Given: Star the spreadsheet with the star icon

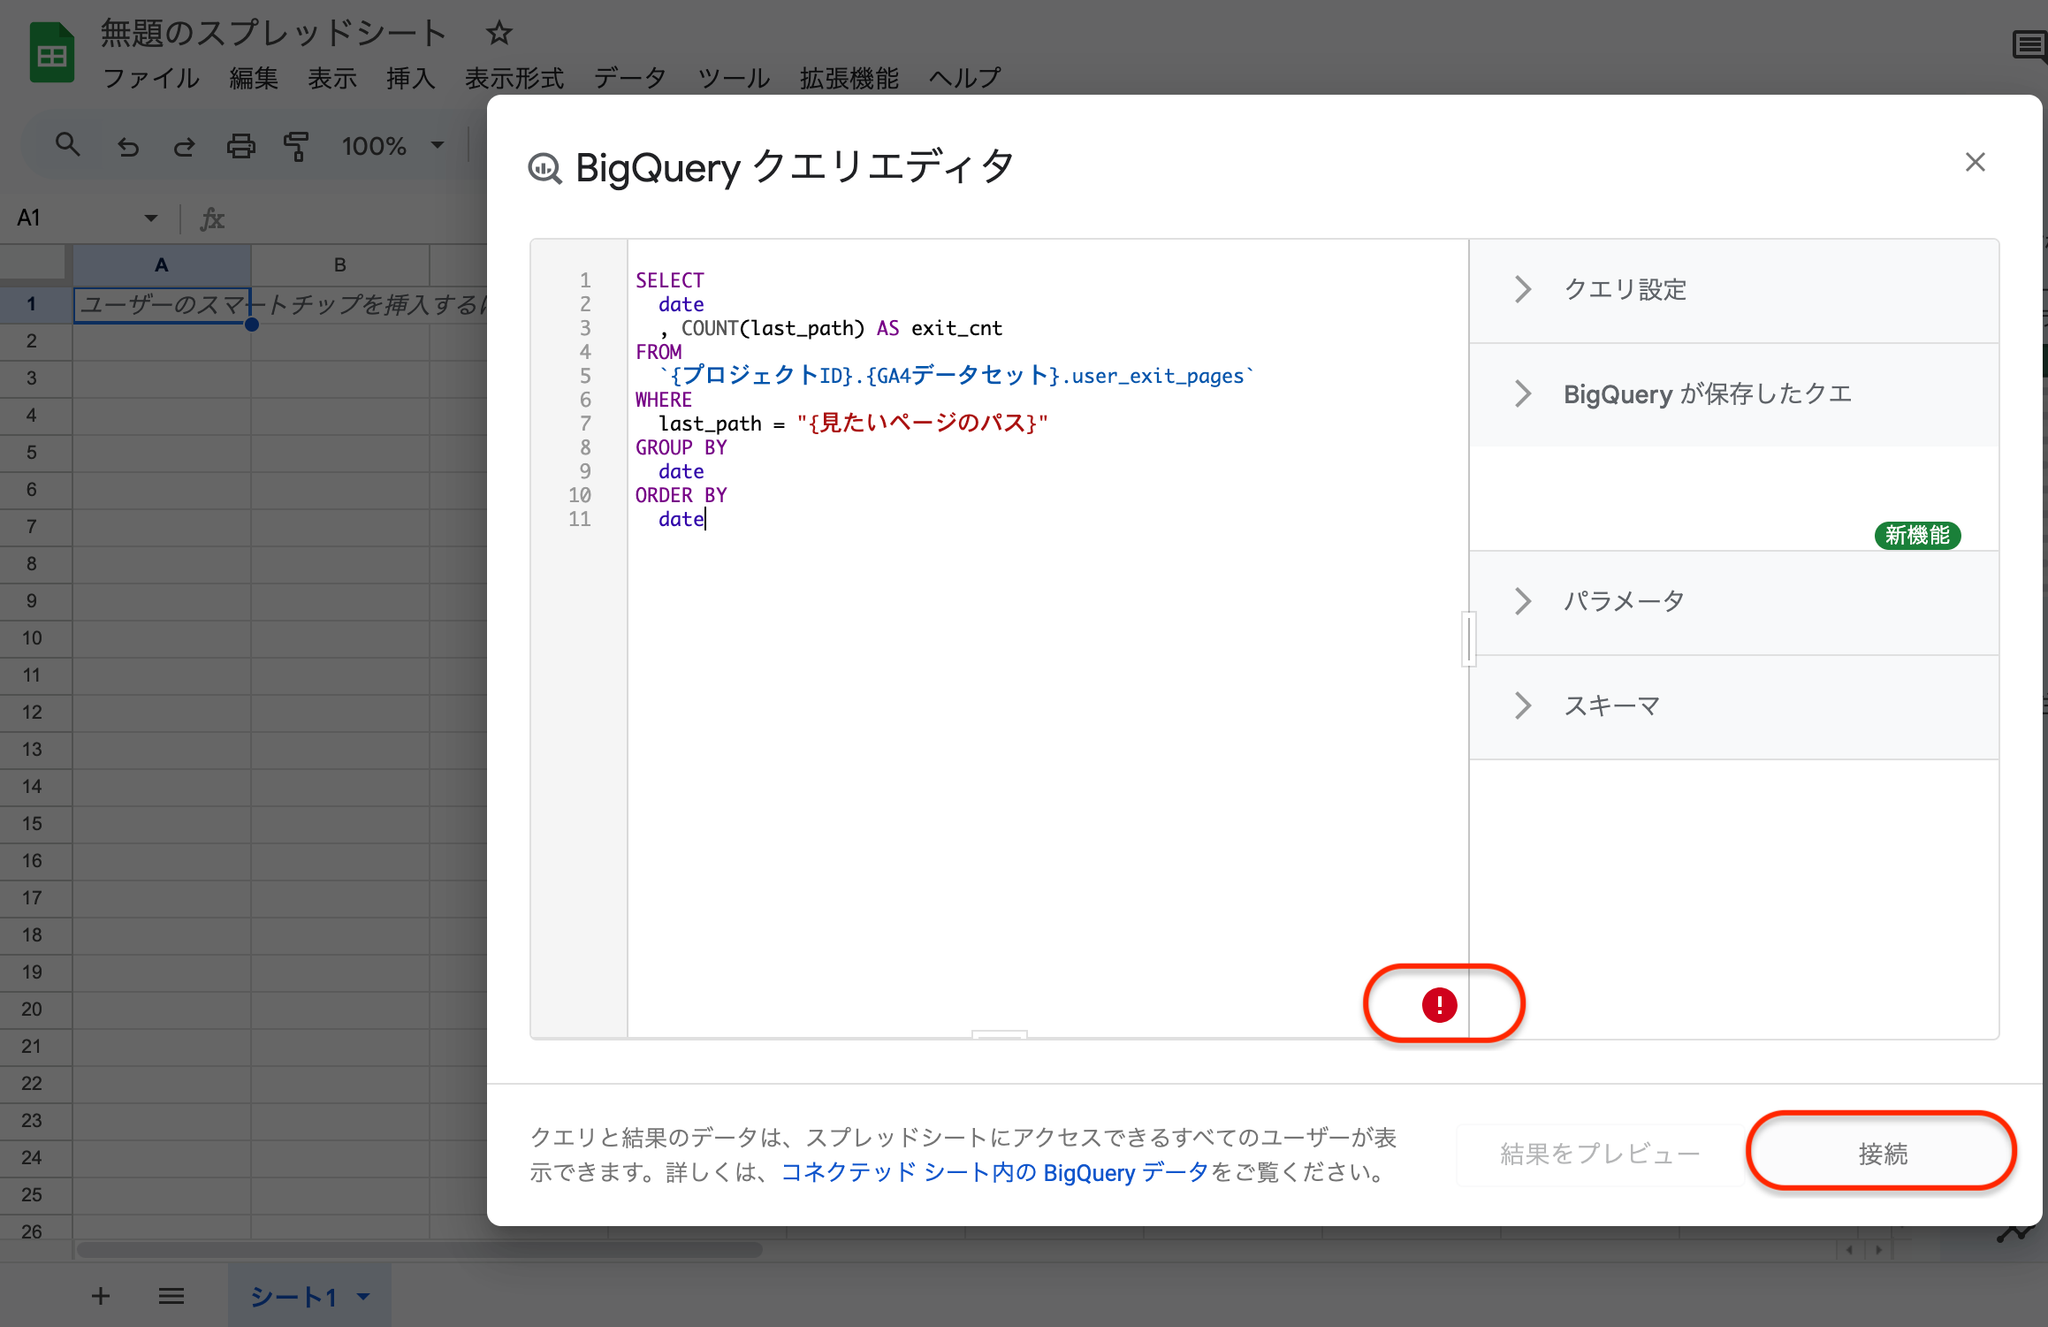Looking at the screenshot, I should (499, 34).
